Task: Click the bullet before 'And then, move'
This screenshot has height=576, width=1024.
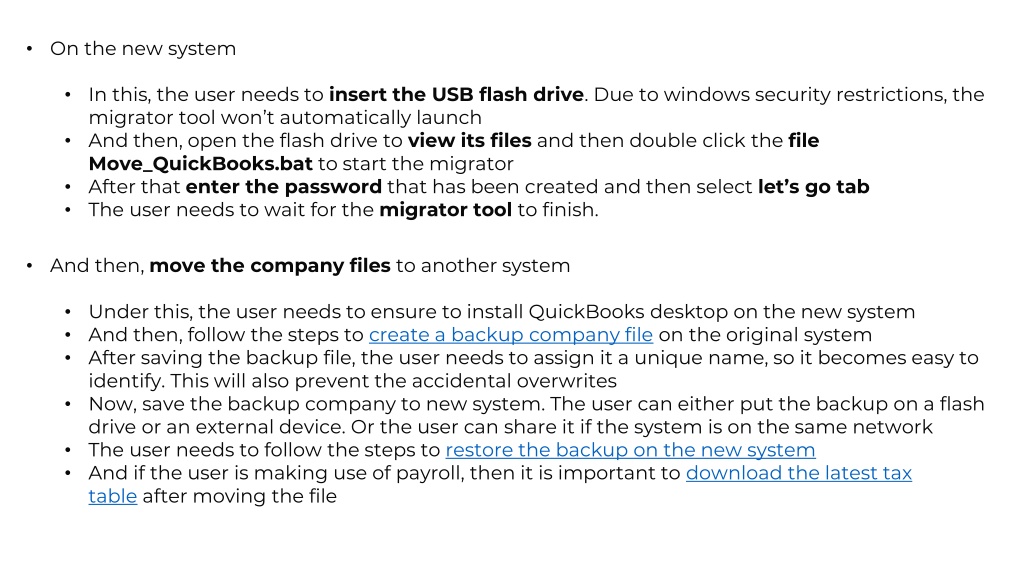Action: tap(29, 266)
